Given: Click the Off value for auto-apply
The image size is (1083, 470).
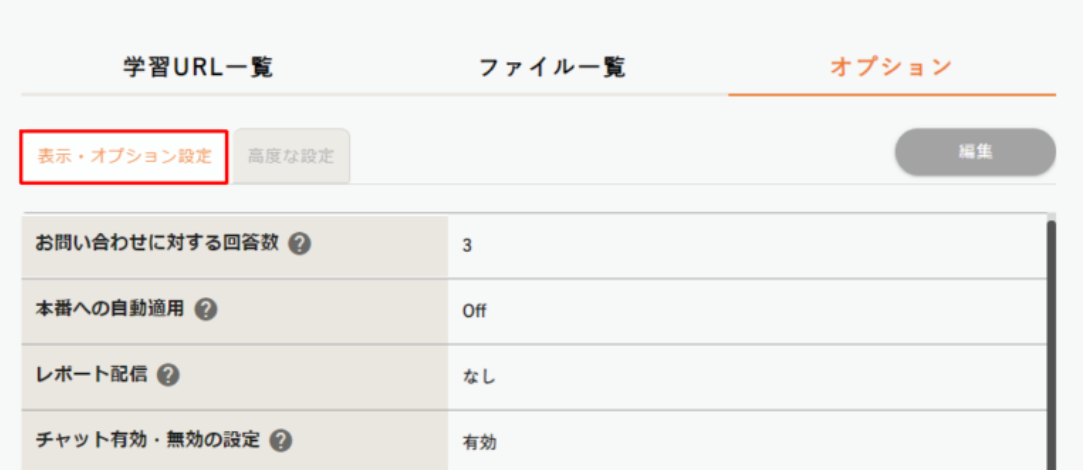Looking at the screenshot, I should pos(474,310).
